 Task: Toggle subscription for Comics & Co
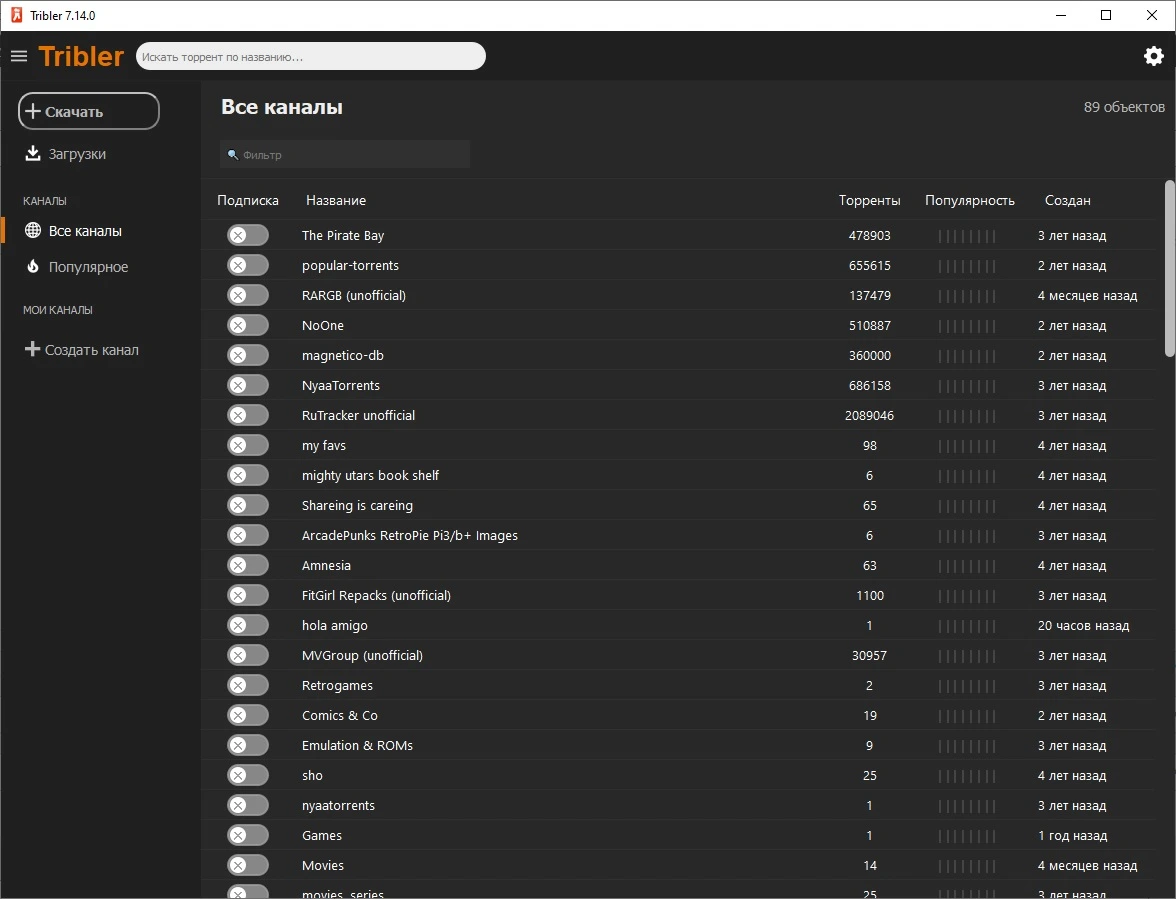pyautogui.click(x=248, y=715)
